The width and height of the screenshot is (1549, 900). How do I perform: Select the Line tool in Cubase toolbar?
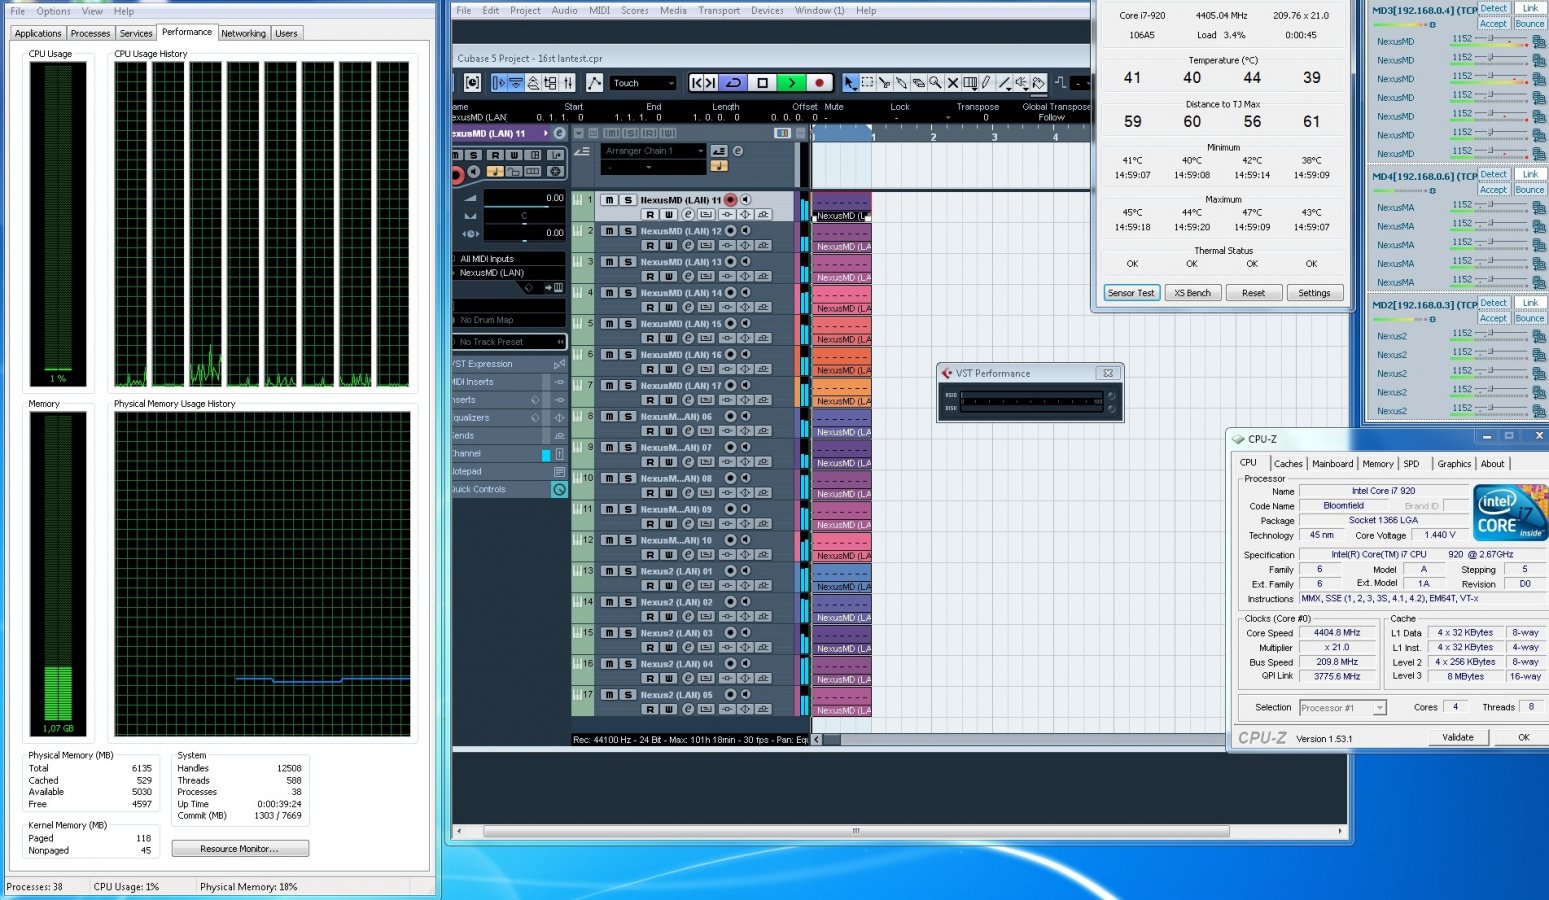pyautogui.click(x=1003, y=83)
